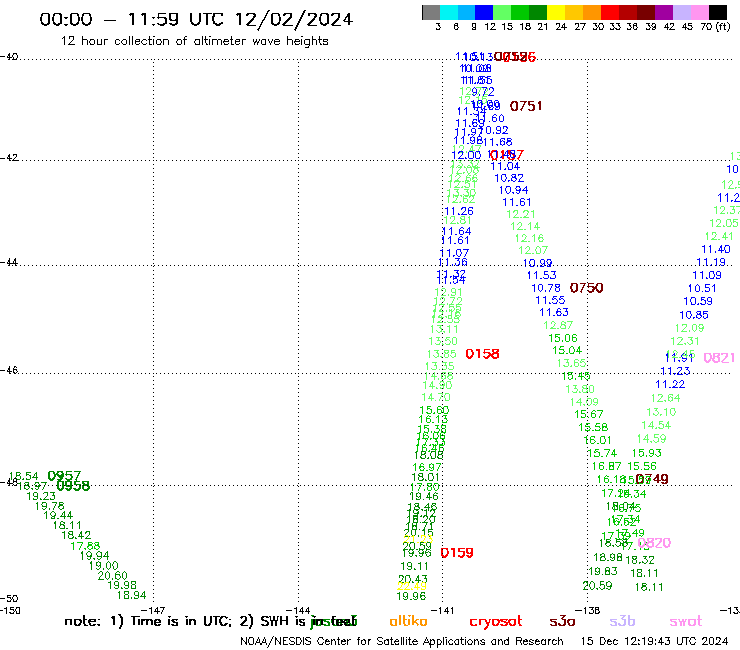Click the scale label '70 (ft)'
This screenshot has height=650, width=740.
click(715, 26)
